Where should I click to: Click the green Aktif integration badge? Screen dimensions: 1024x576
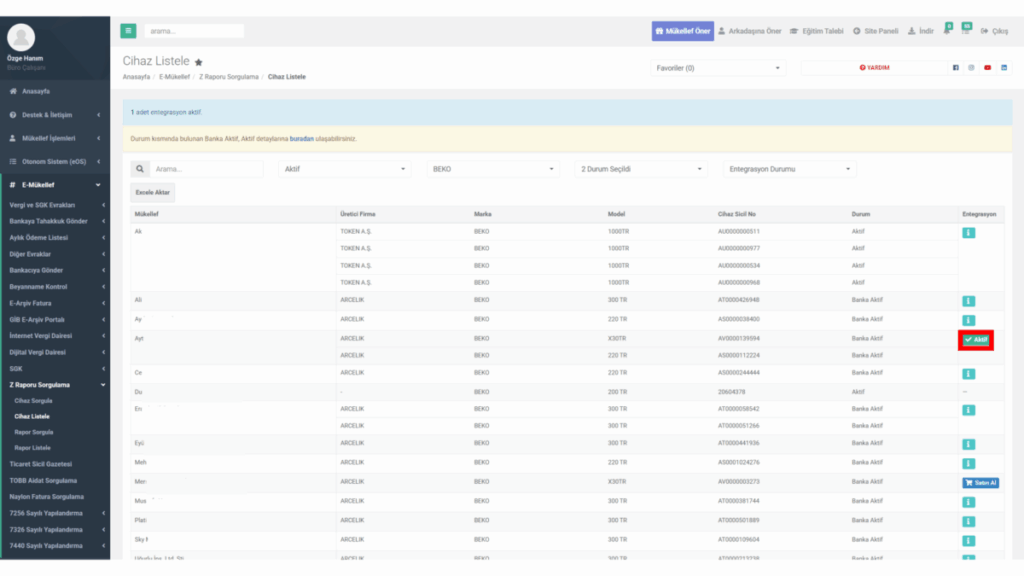tap(976, 340)
